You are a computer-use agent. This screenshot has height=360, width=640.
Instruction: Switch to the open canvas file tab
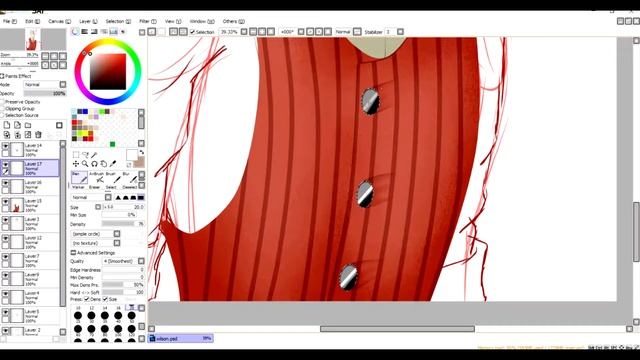coord(180,338)
